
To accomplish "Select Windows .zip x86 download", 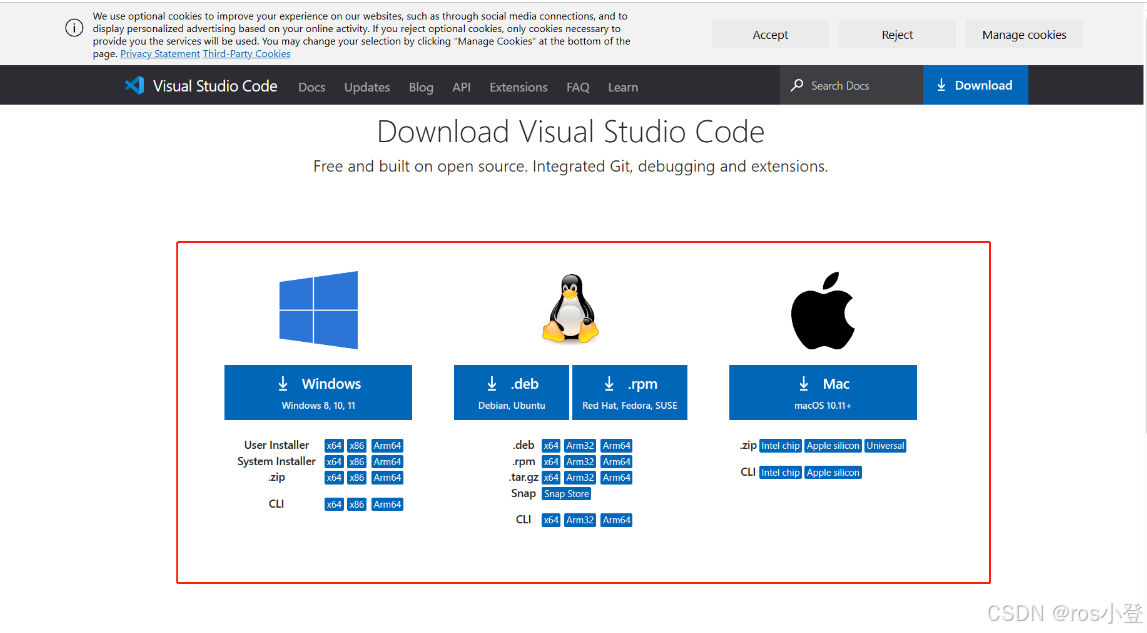I will tap(357, 478).
